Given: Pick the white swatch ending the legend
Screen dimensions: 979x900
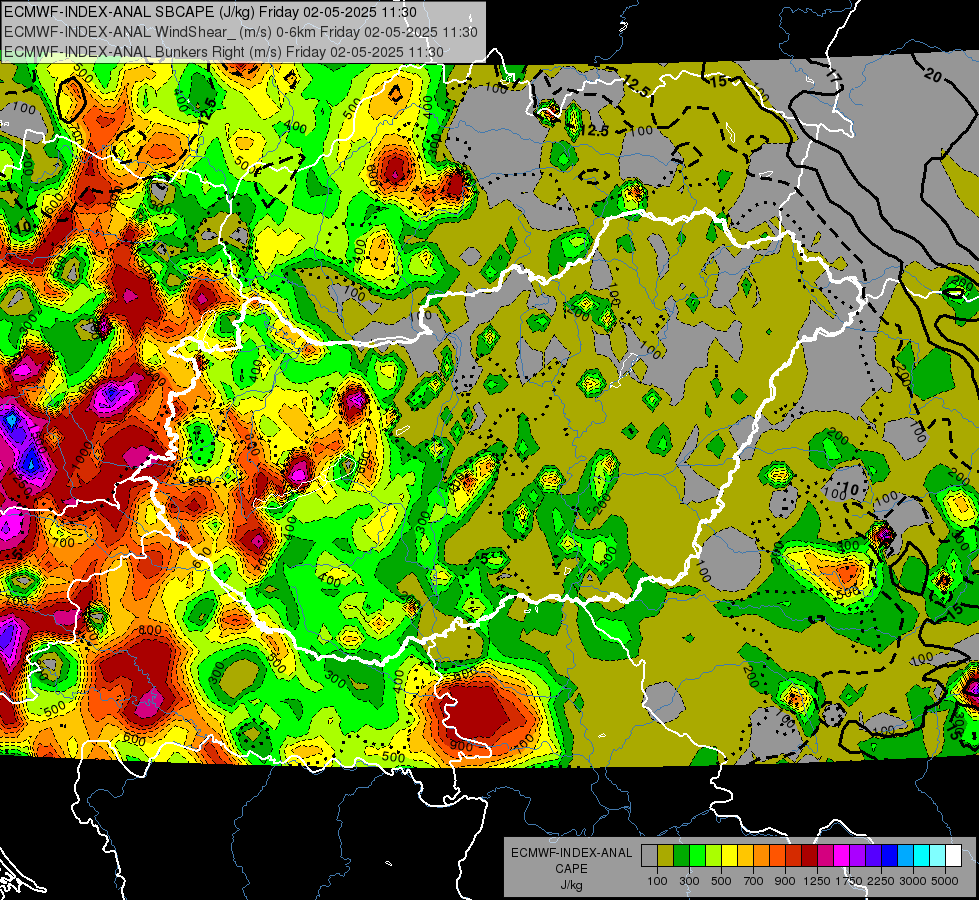Looking at the screenshot, I should 953,855.
